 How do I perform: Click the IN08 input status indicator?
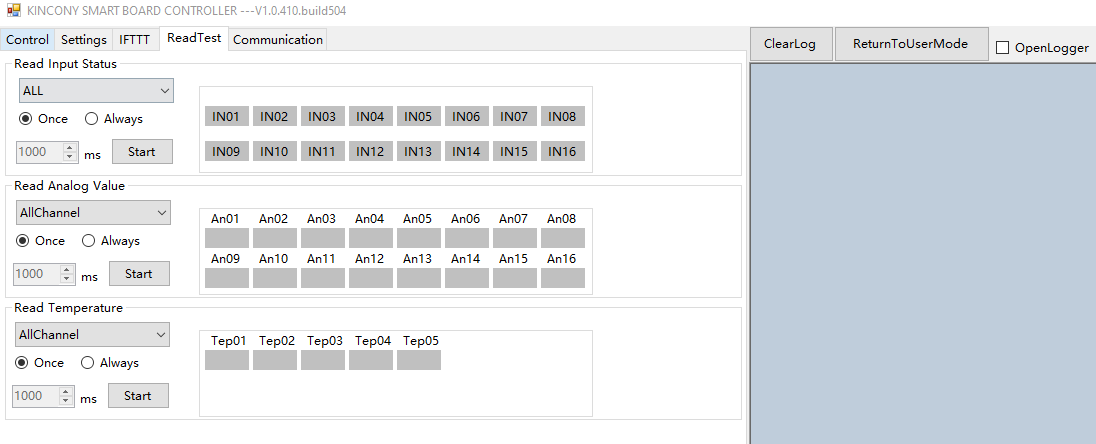562,117
